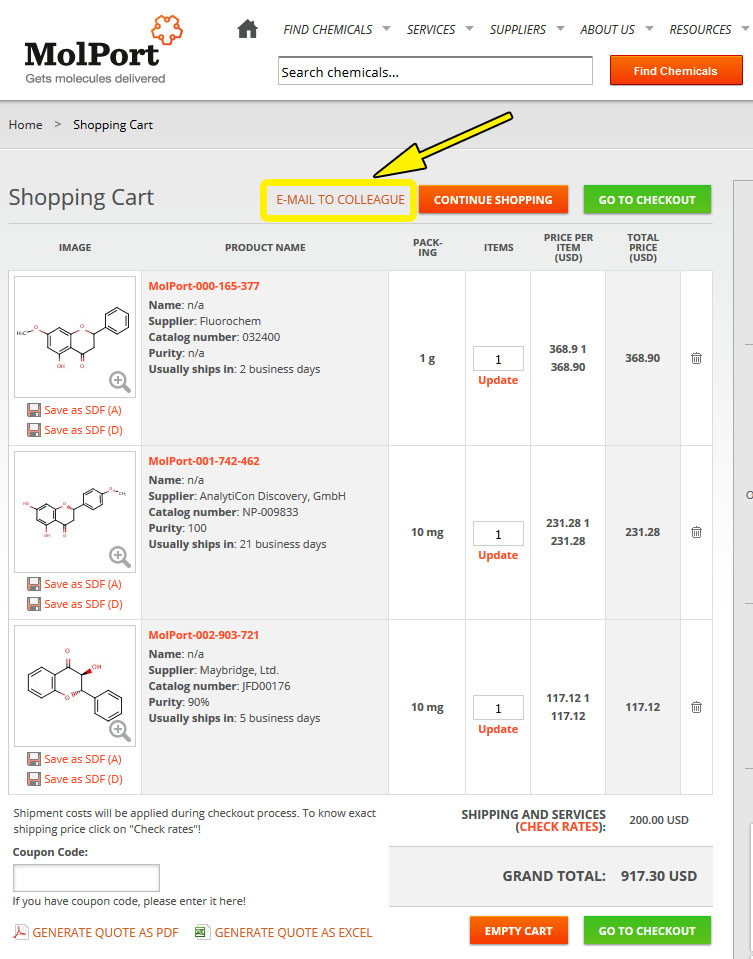The width and height of the screenshot is (753, 959).
Task: Click the bottom GO TO CHECKOUT button
Action: point(647,930)
